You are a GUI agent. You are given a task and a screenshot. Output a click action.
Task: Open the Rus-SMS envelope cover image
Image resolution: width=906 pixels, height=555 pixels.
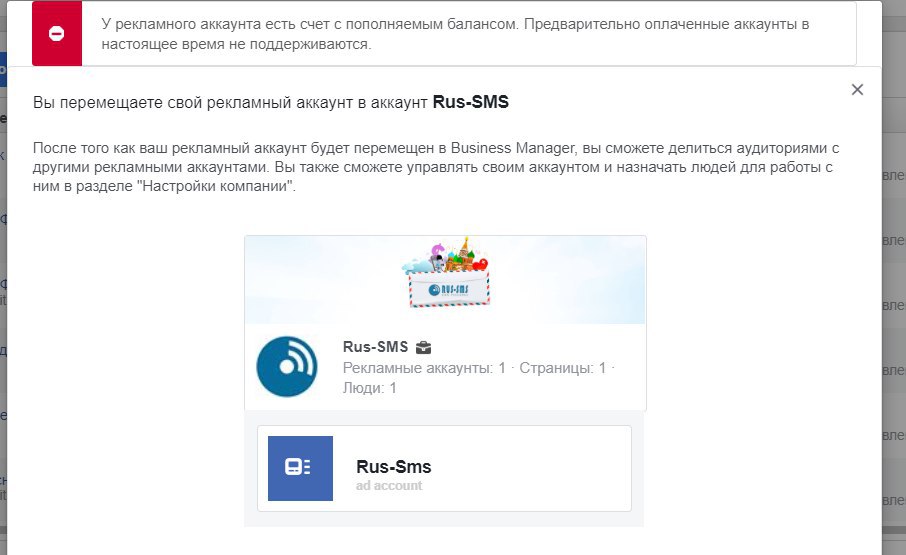point(445,280)
